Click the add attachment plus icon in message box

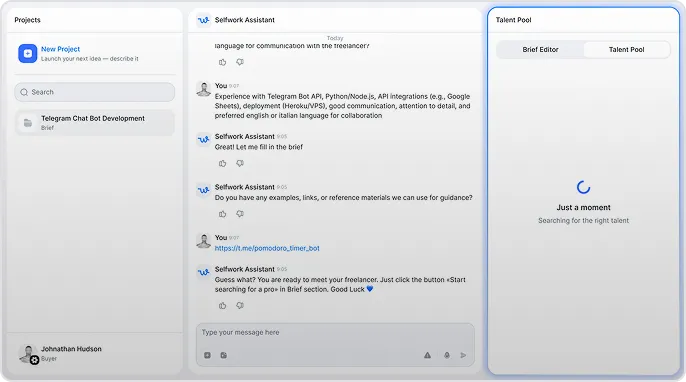[x=207, y=355]
